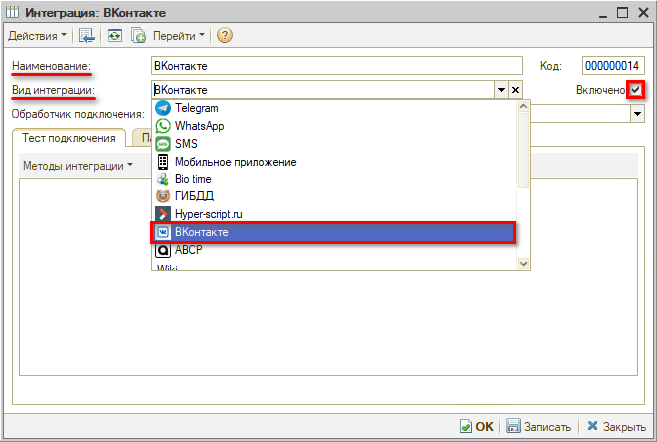The image size is (657, 442).
Task: Click the window system icon in title bar
Action: [12, 13]
